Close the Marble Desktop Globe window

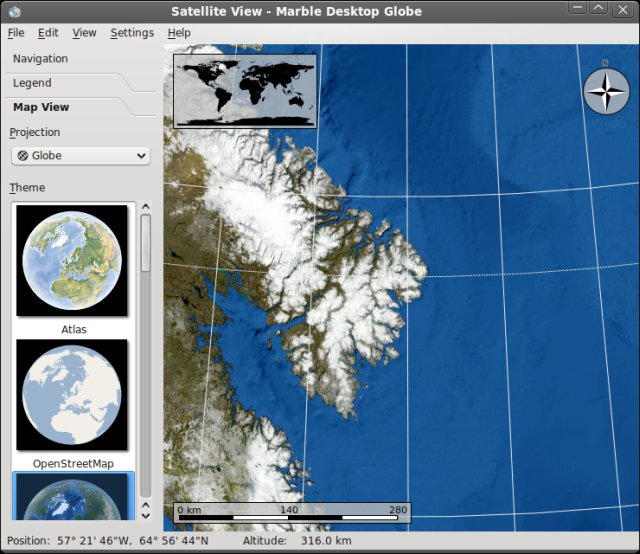(x=622, y=9)
